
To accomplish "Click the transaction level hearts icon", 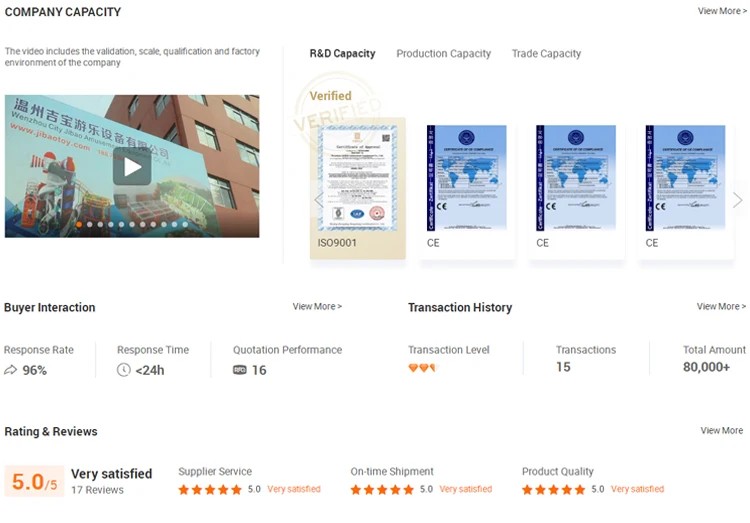I will click(422, 367).
